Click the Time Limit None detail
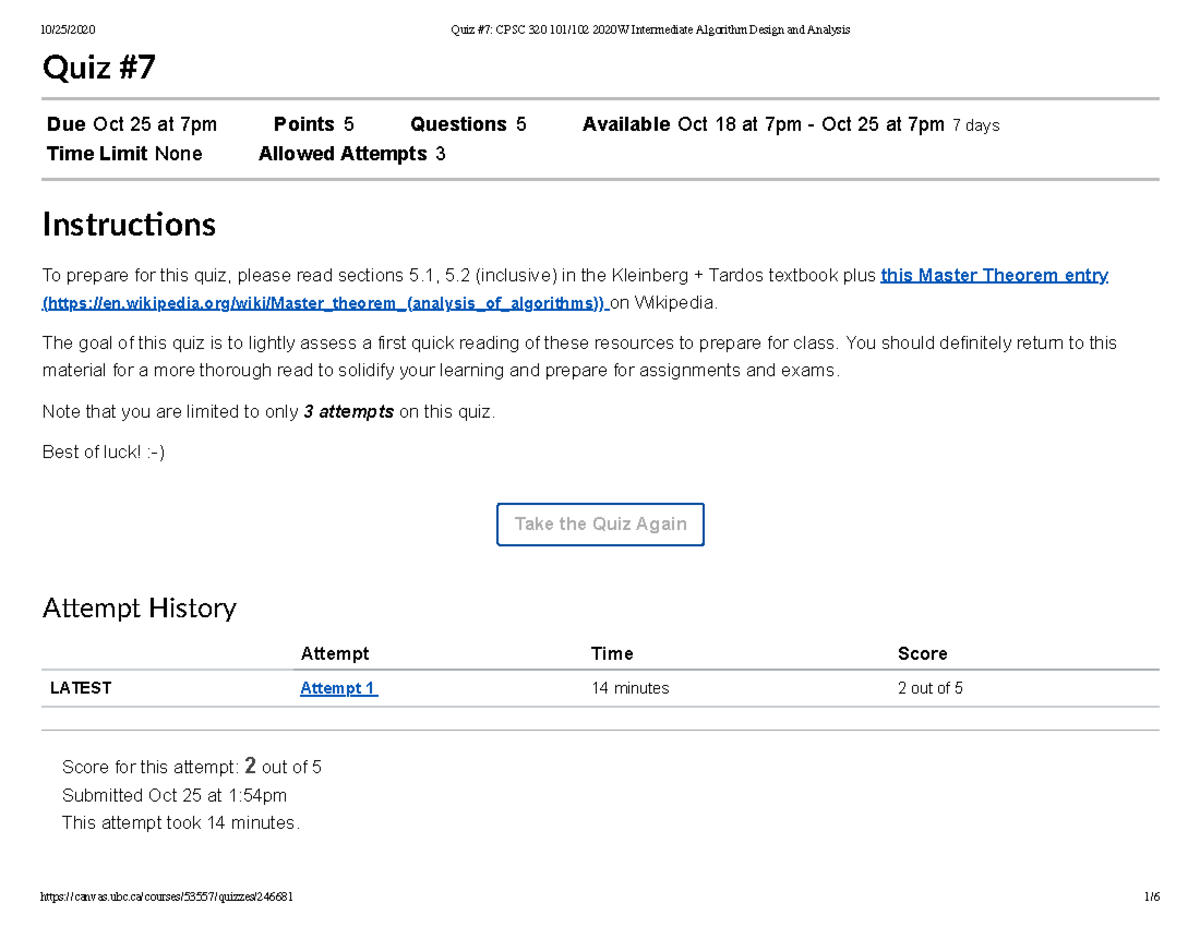This screenshot has width=1200, height=927. [x=124, y=154]
